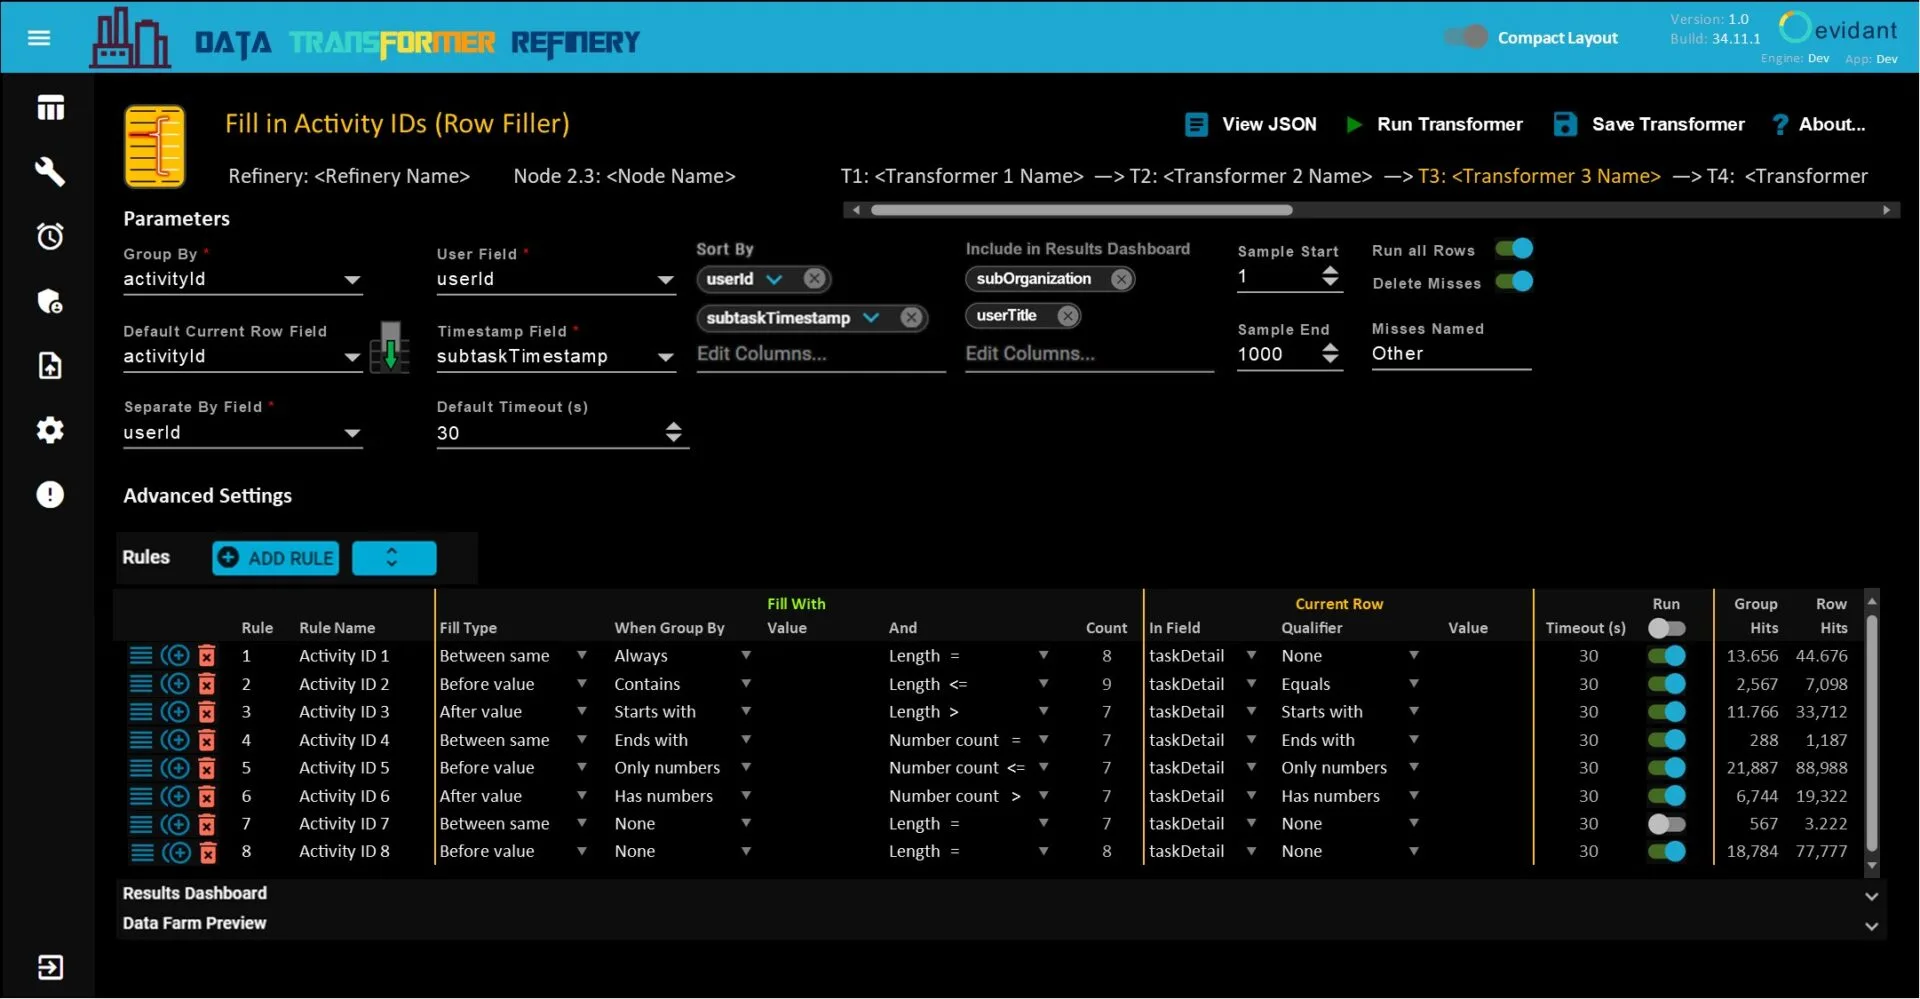1920x999 pixels.
Task: Toggle the Compact Layout switch
Action: [x=1466, y=38]
